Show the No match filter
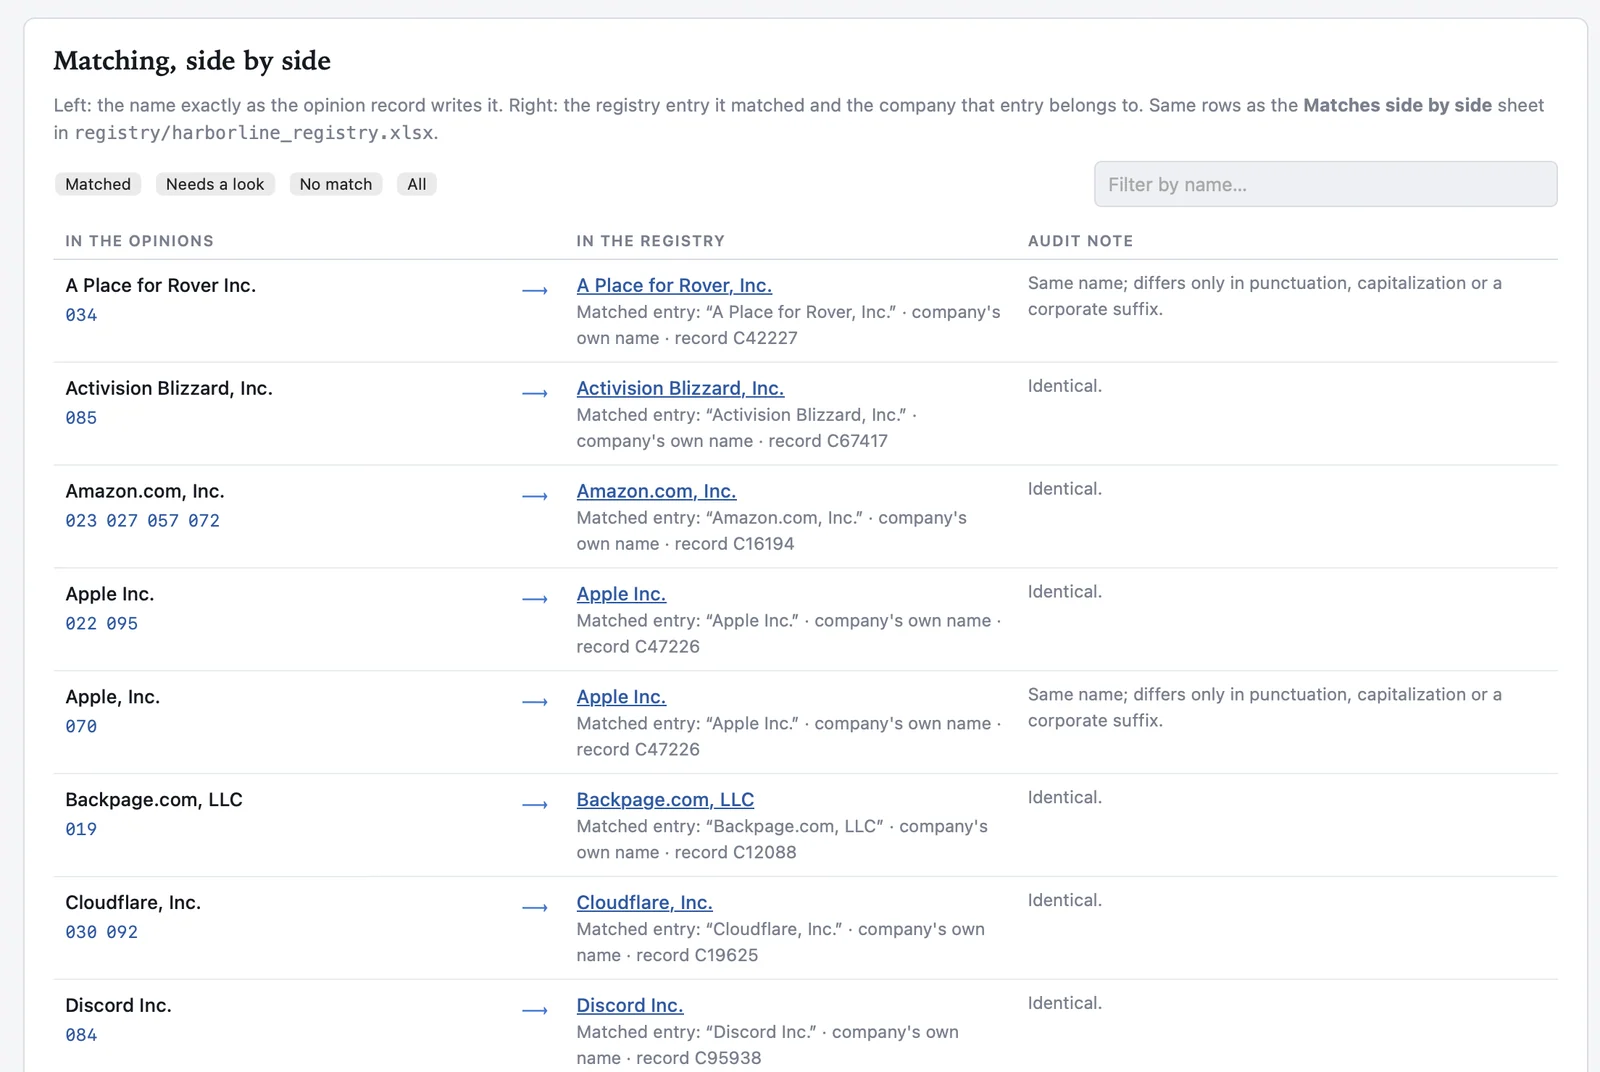1600x1072 pixels. point(336,184)
